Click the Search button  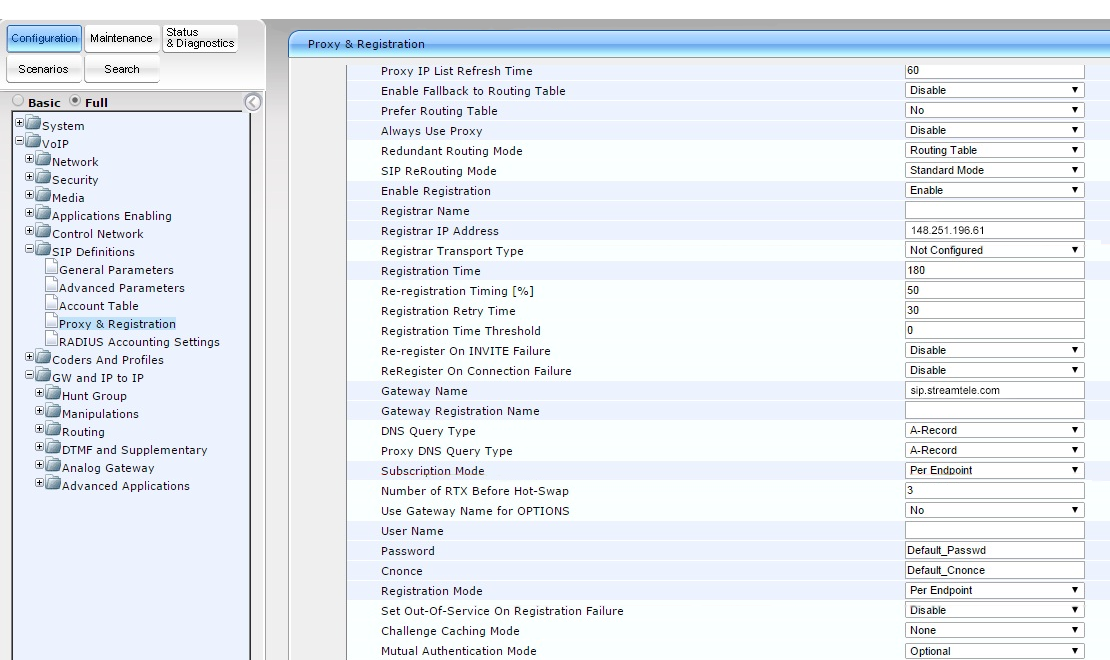pyautogui.click(x=121, y=69)
